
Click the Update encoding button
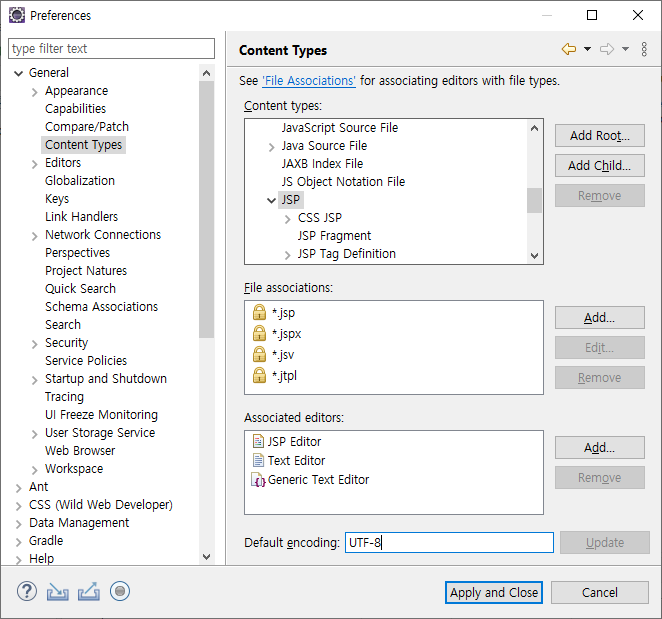605,543
